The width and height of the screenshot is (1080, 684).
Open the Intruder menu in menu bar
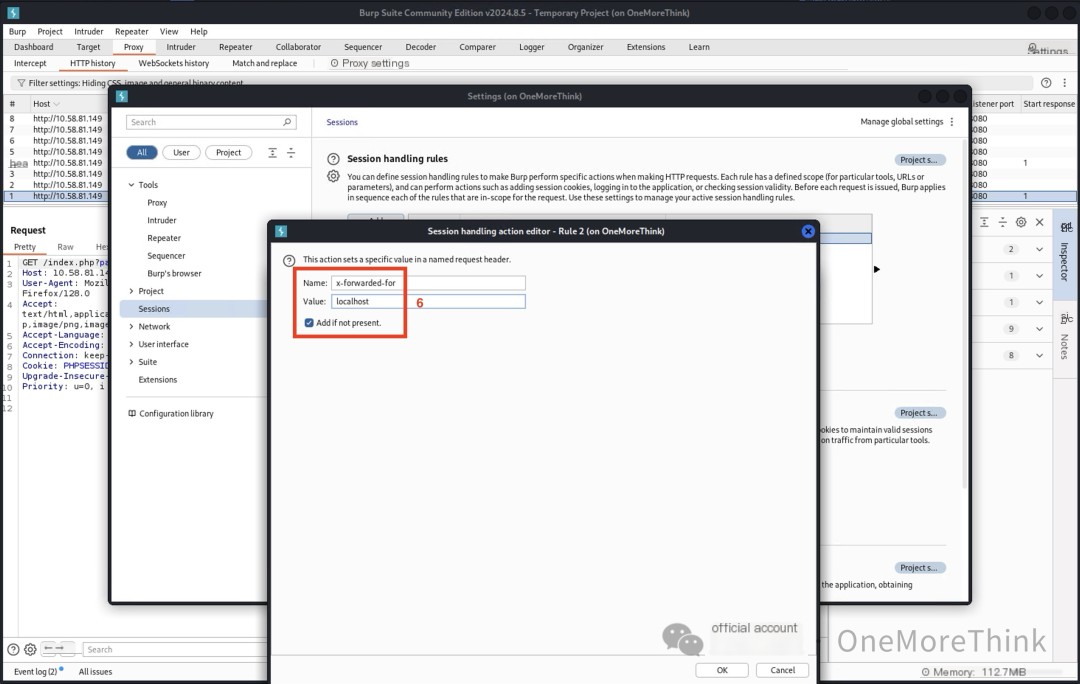click(89, 32)
